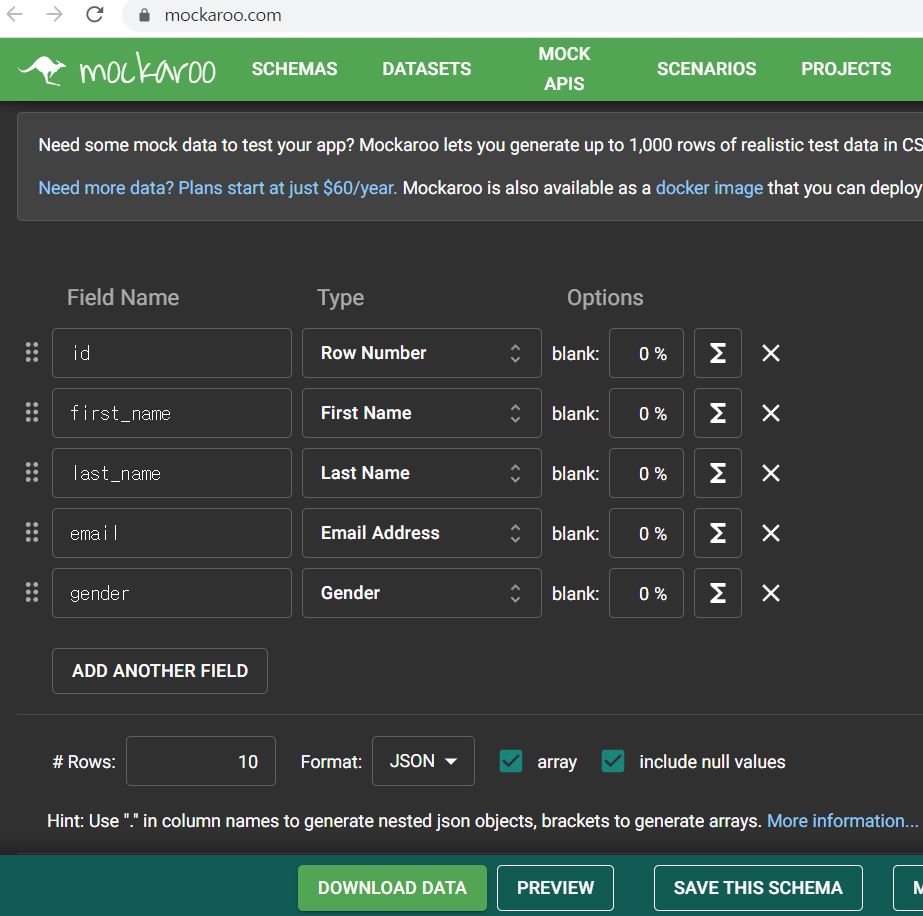Click blank percent input for gender
Viewport: 923px width, 916px height.
tap(646, 593)
